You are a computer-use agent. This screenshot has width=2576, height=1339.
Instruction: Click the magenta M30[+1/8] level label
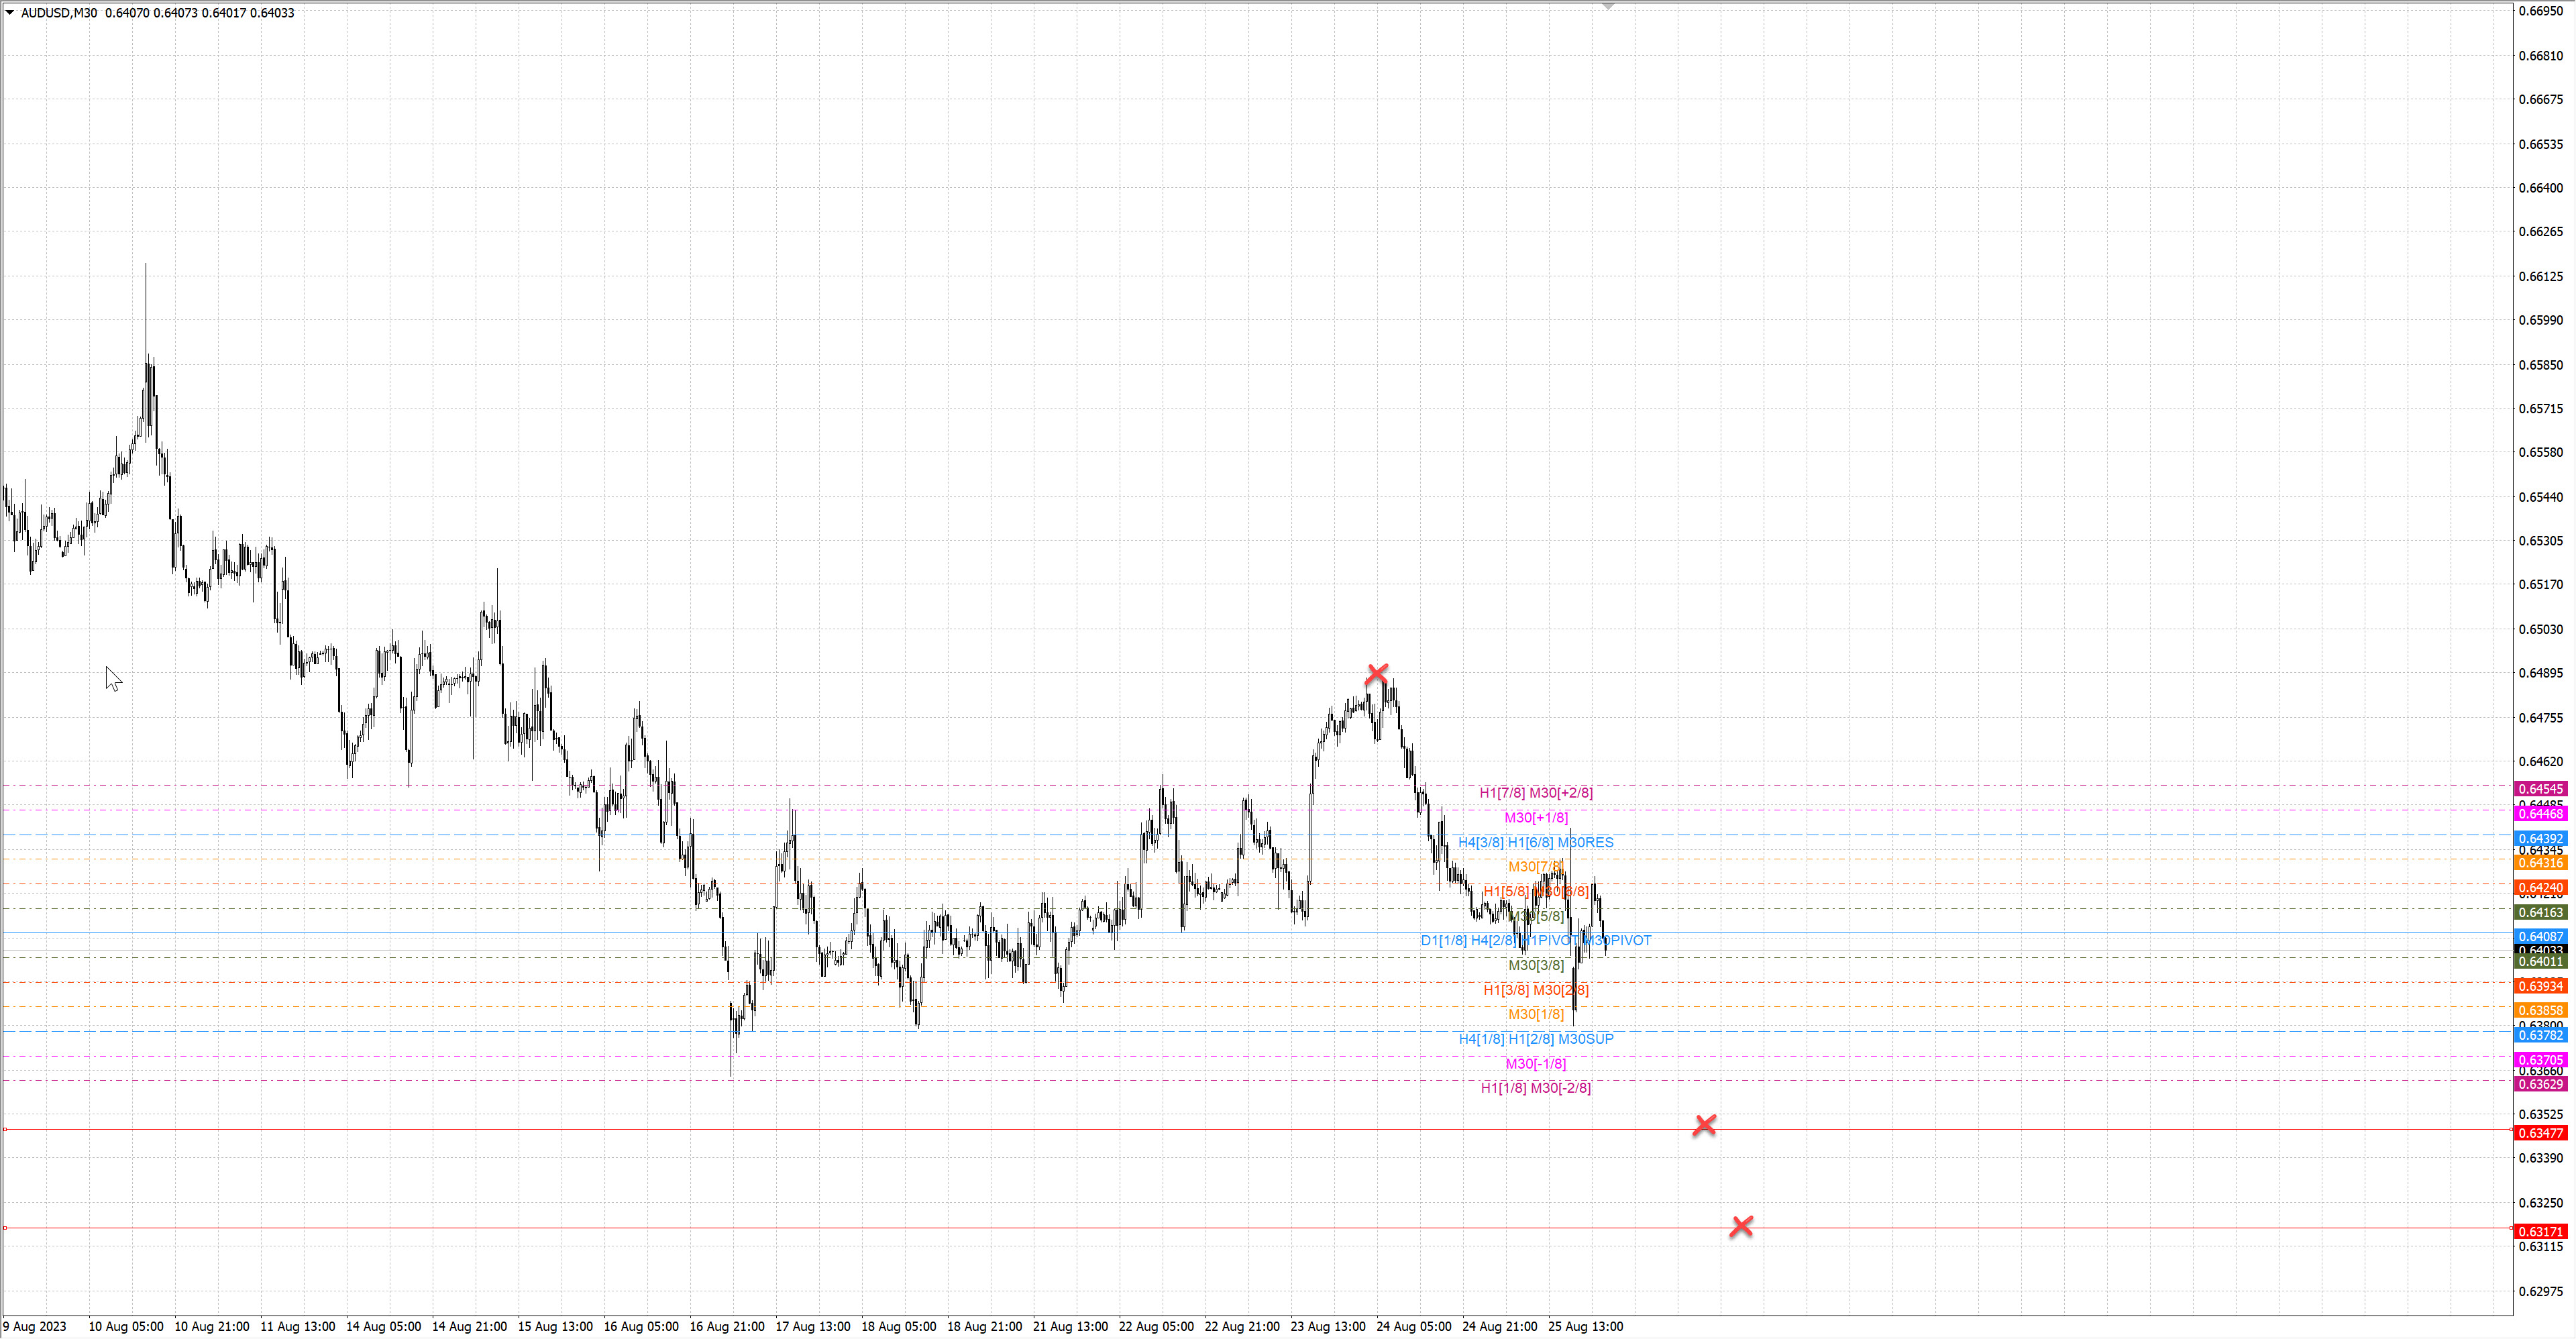(x=1535, y=817)
